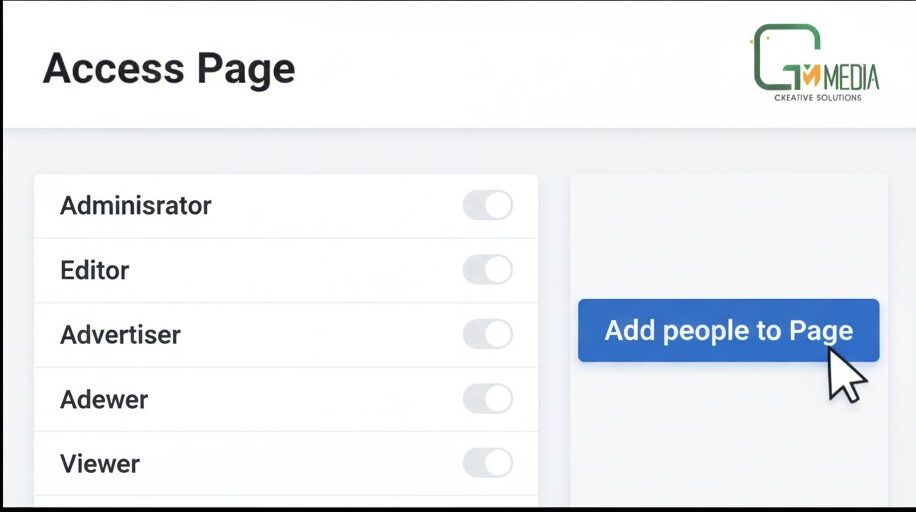Viewport: 916px width, 512px height.
Task: Click the Creative Solutions tagline text
Action: [x=817, y=98]
